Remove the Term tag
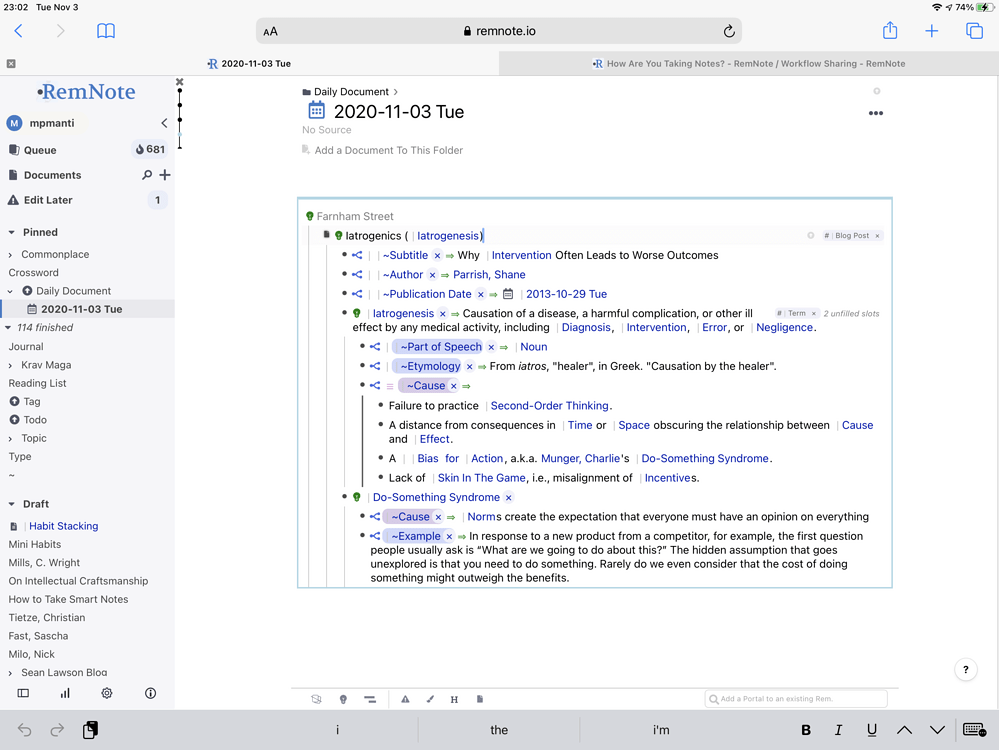 (x=814, y=314)
